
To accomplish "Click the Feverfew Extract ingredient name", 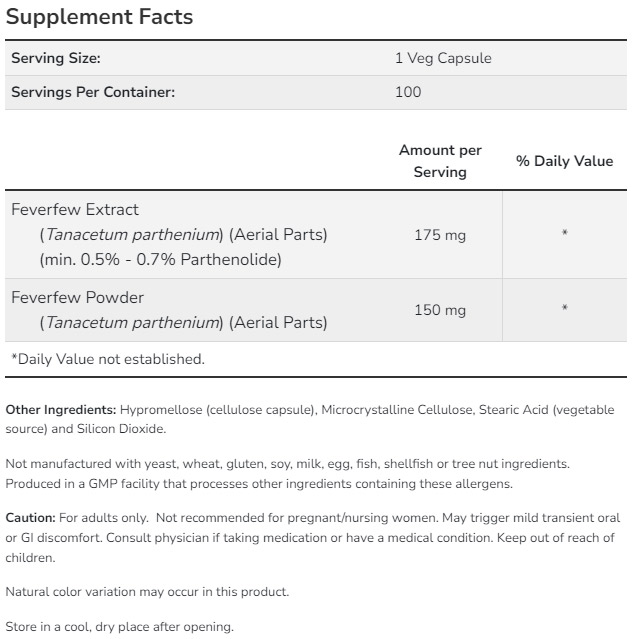I will 75,210.
